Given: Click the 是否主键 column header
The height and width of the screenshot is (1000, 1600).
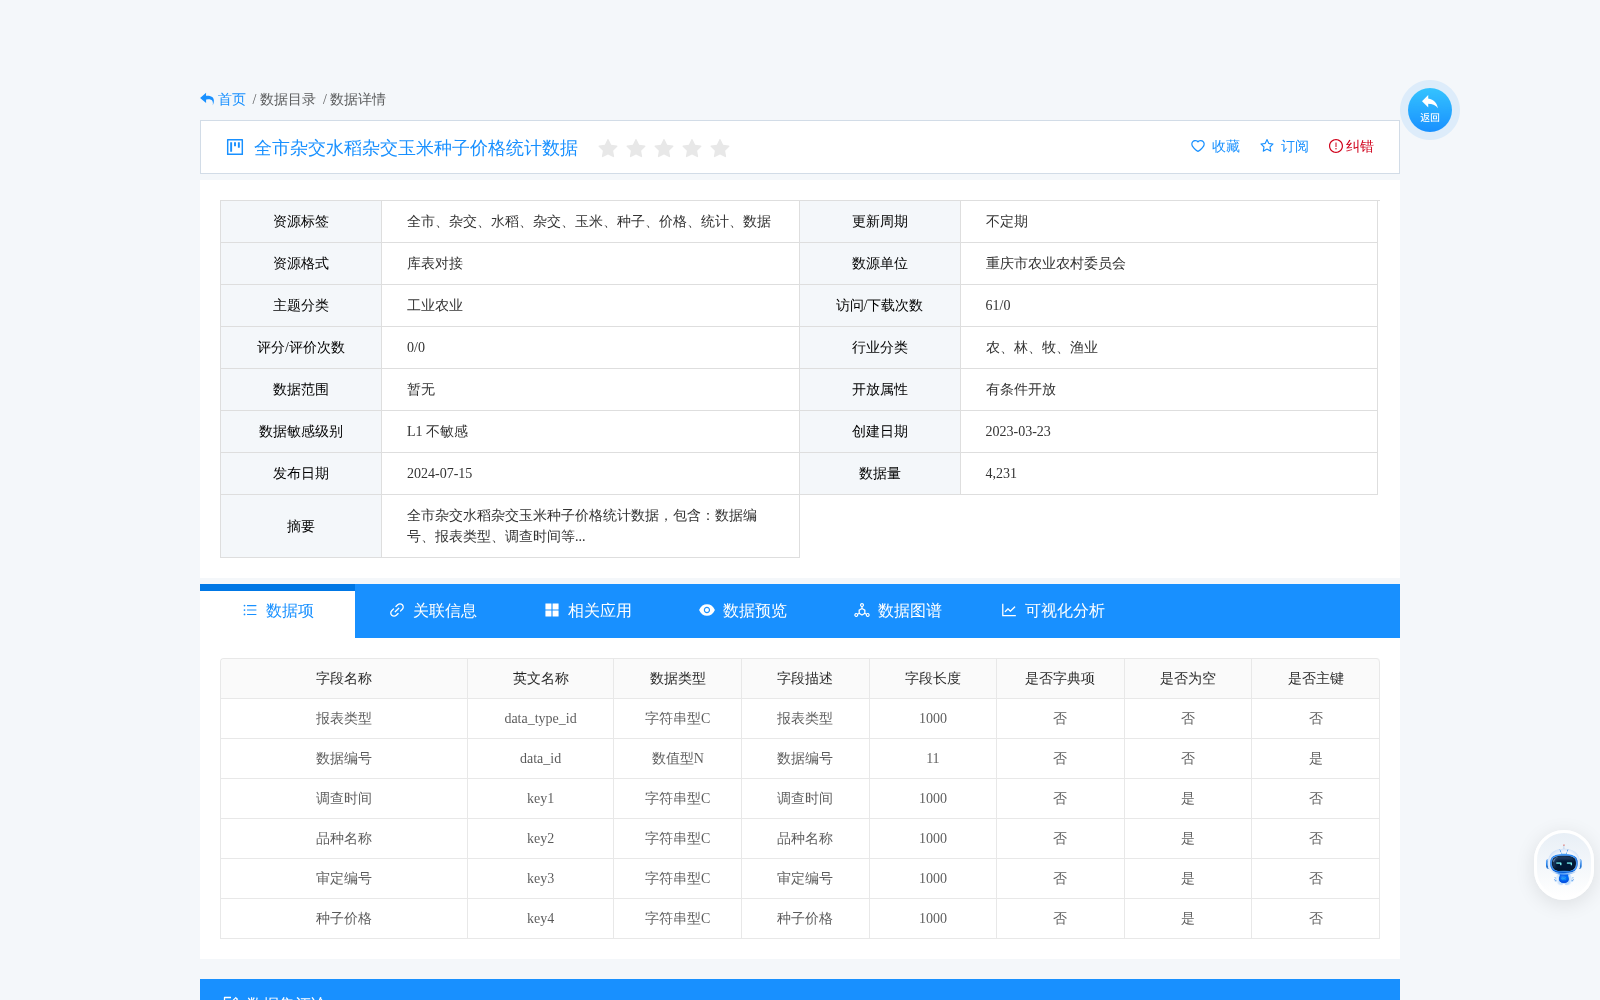Looking at the screenshot, I should click(1316, 678).
